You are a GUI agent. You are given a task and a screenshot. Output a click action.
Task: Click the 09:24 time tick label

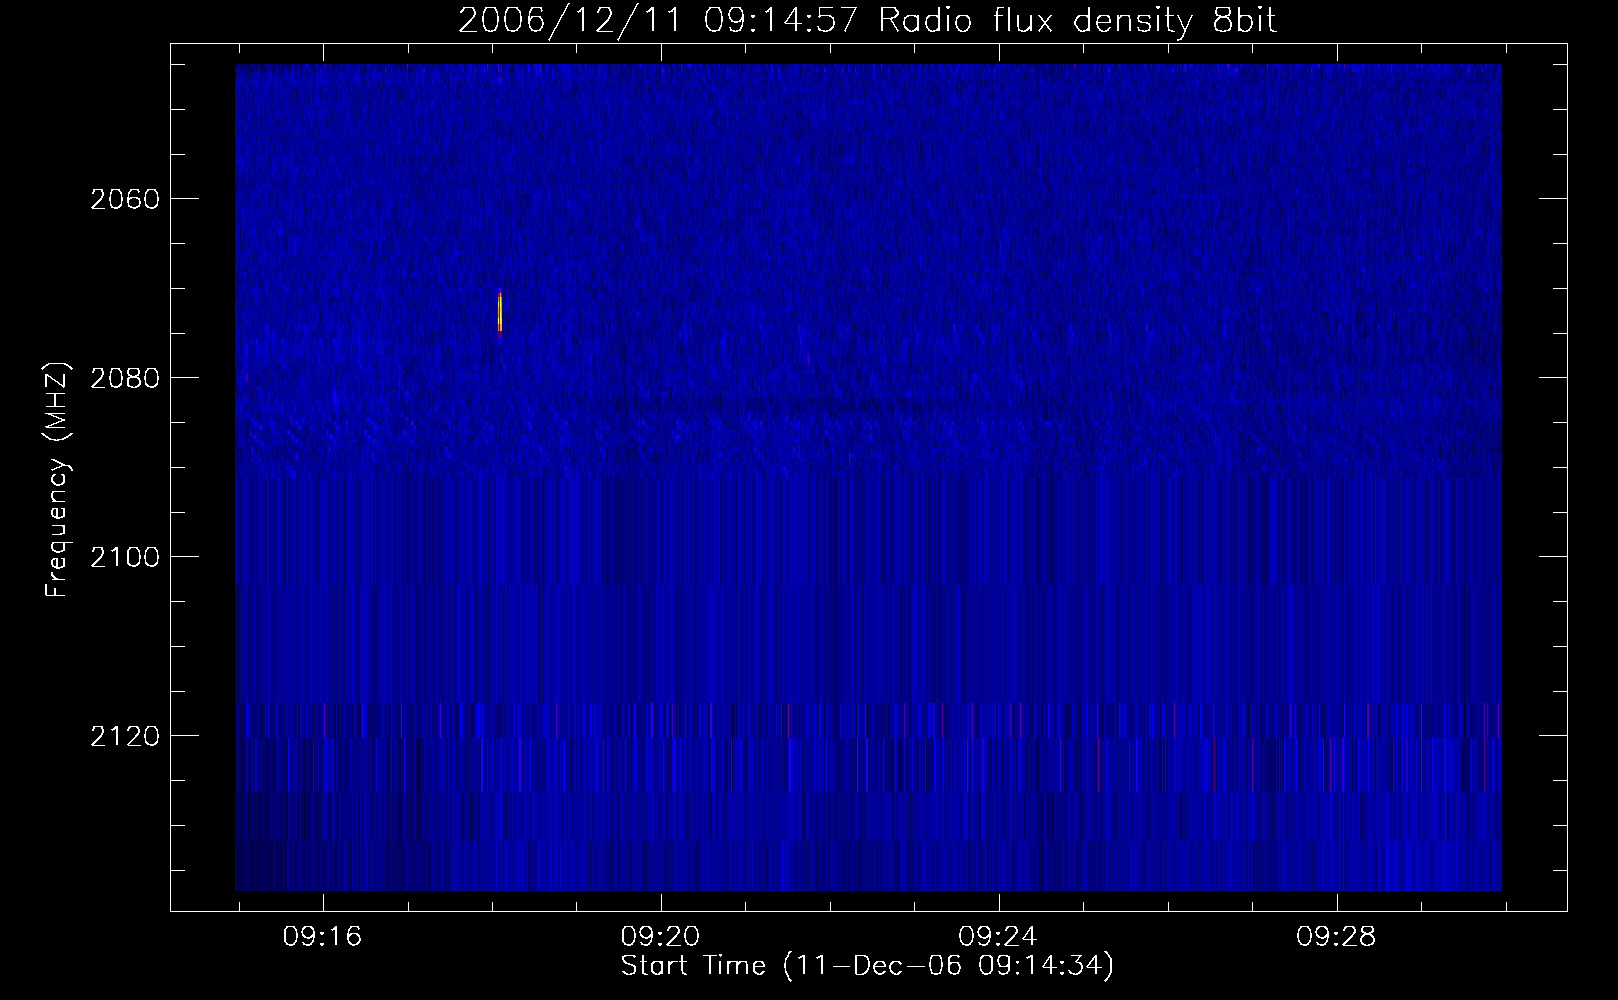coord(999,937)
